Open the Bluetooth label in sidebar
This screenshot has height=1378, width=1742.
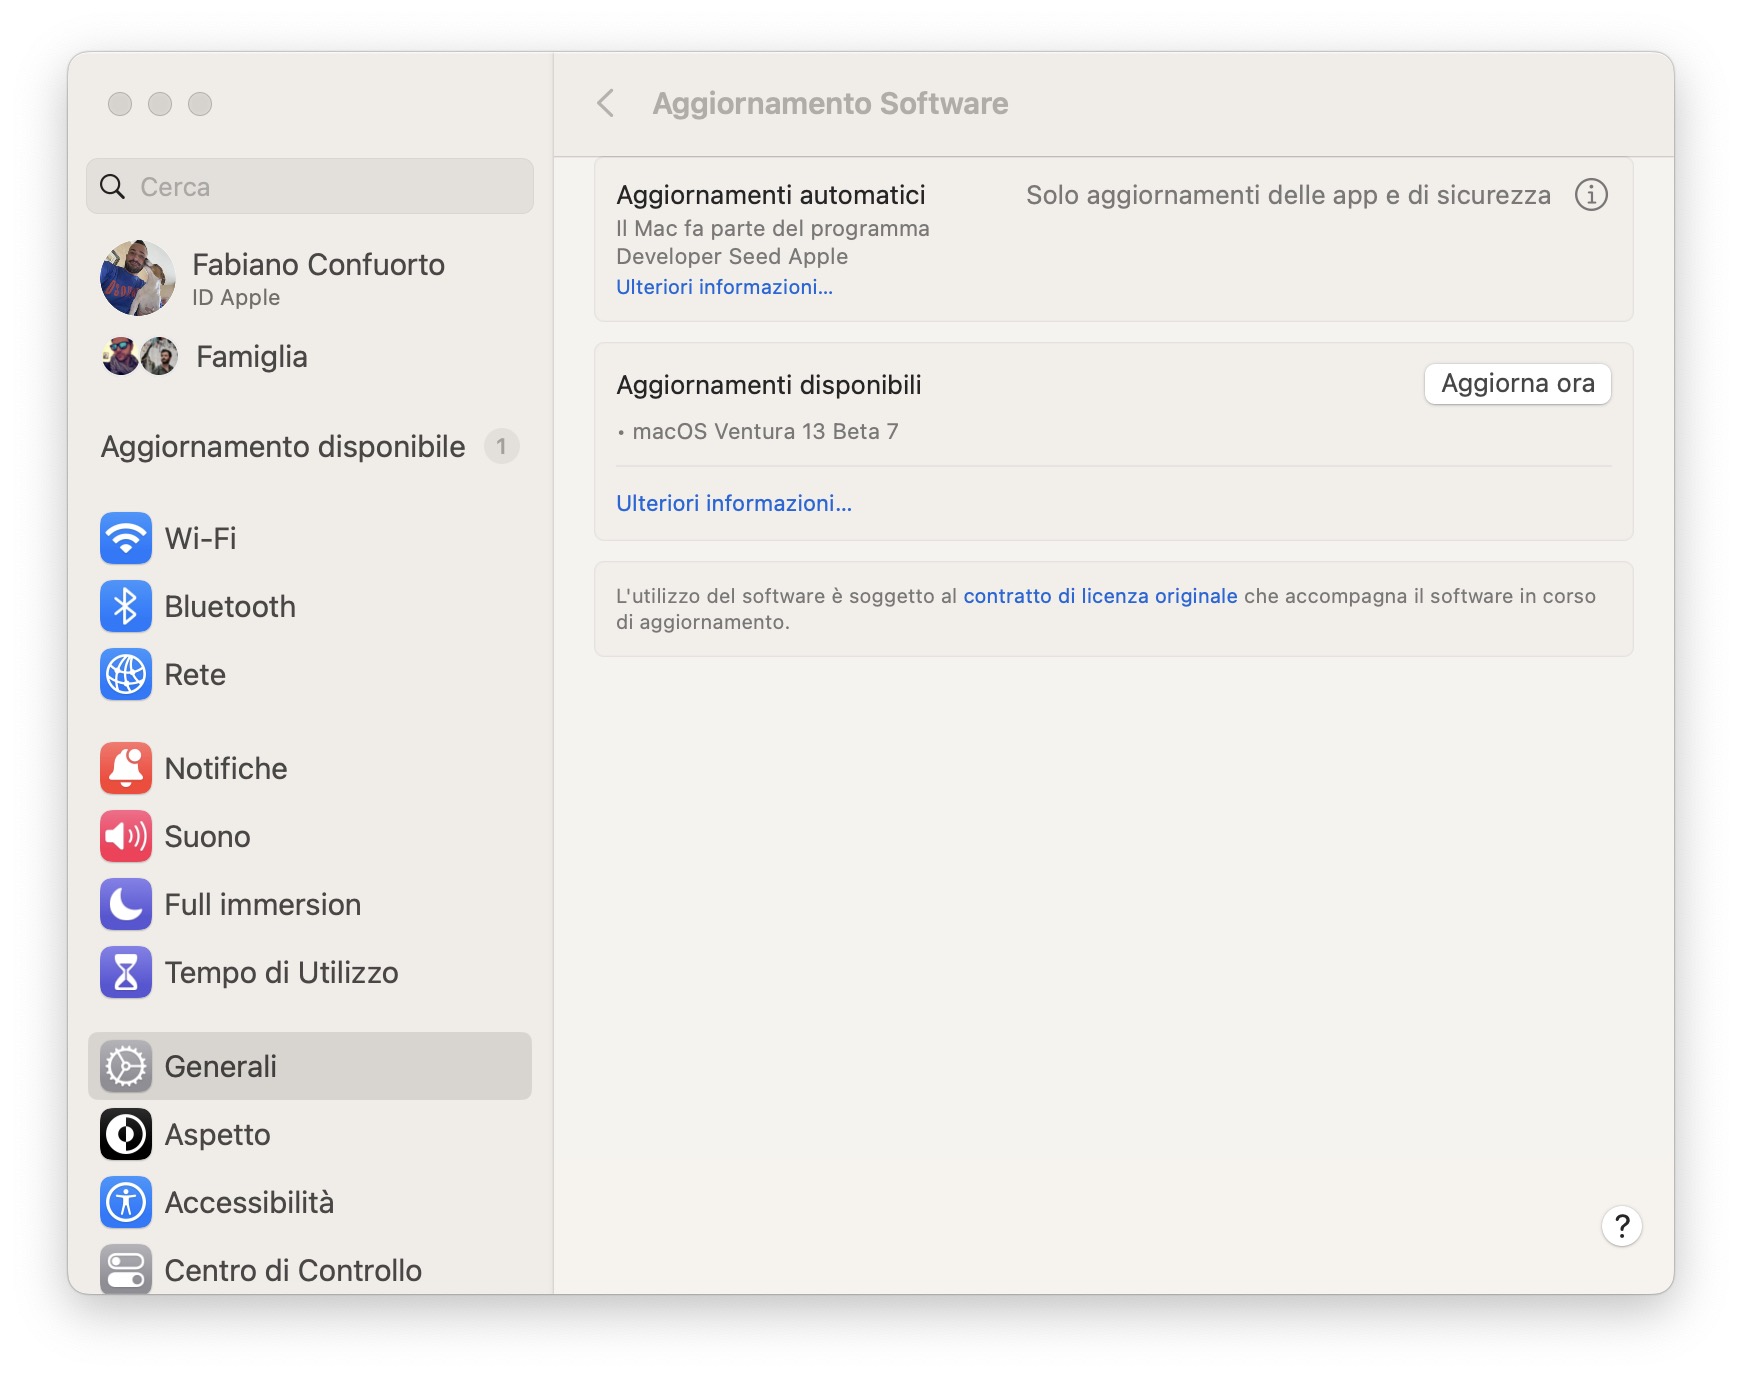click(x=230, y=607)
